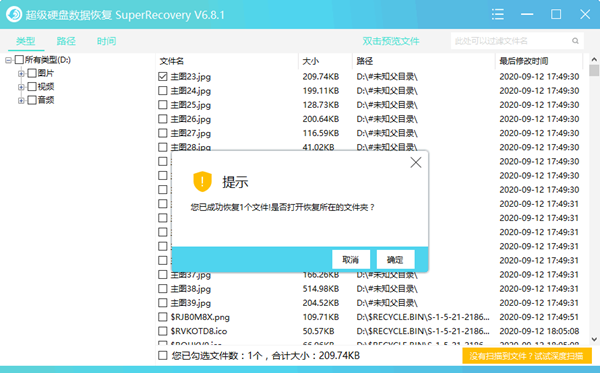Screen dimensions: 600x373
Task: Close the 提示 dialog with X
Action: click(416, 163)
